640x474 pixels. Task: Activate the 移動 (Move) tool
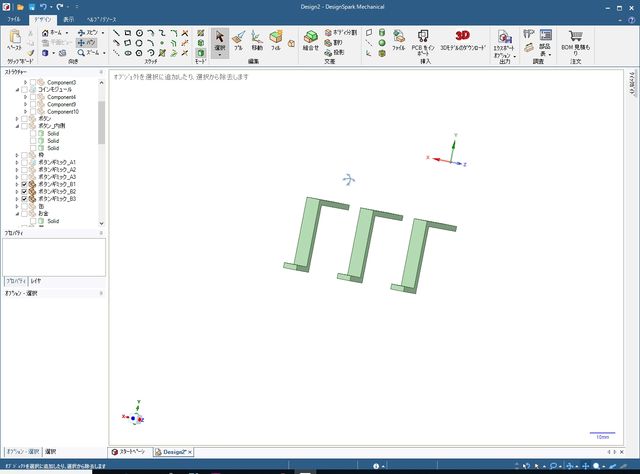coord(257,40)
